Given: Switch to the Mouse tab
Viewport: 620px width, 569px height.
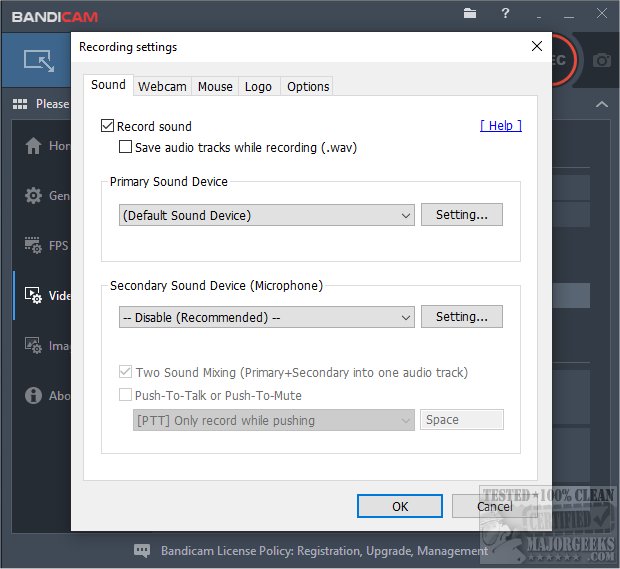Looking at the screenshot, I should pyautogui.click(x=215, y=87).
